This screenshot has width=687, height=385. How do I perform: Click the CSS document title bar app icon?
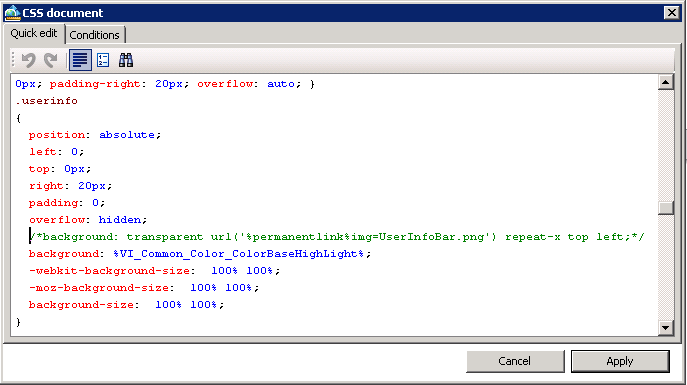click(x=12, y=13)
